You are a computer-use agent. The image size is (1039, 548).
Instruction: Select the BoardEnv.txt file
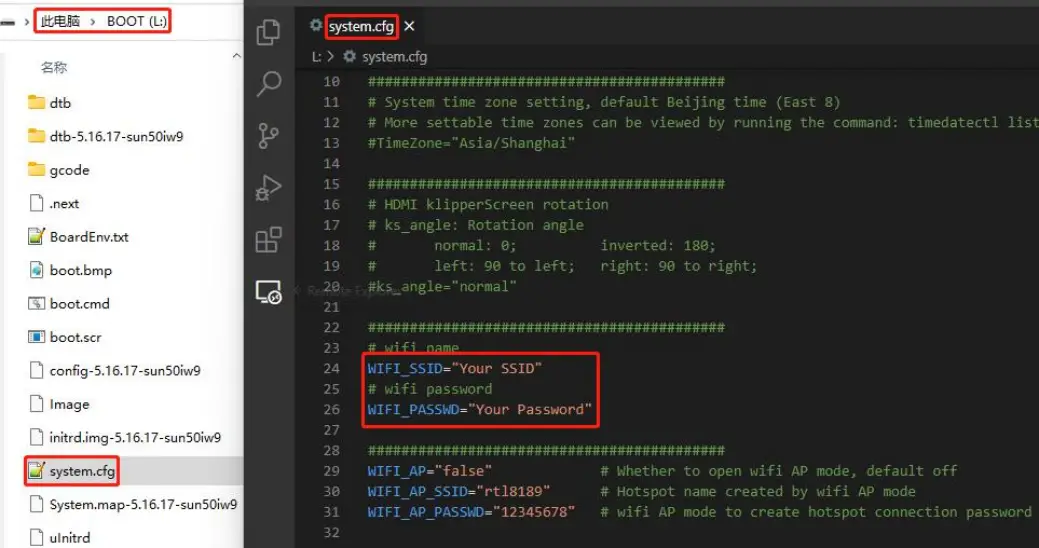[89, 237]
